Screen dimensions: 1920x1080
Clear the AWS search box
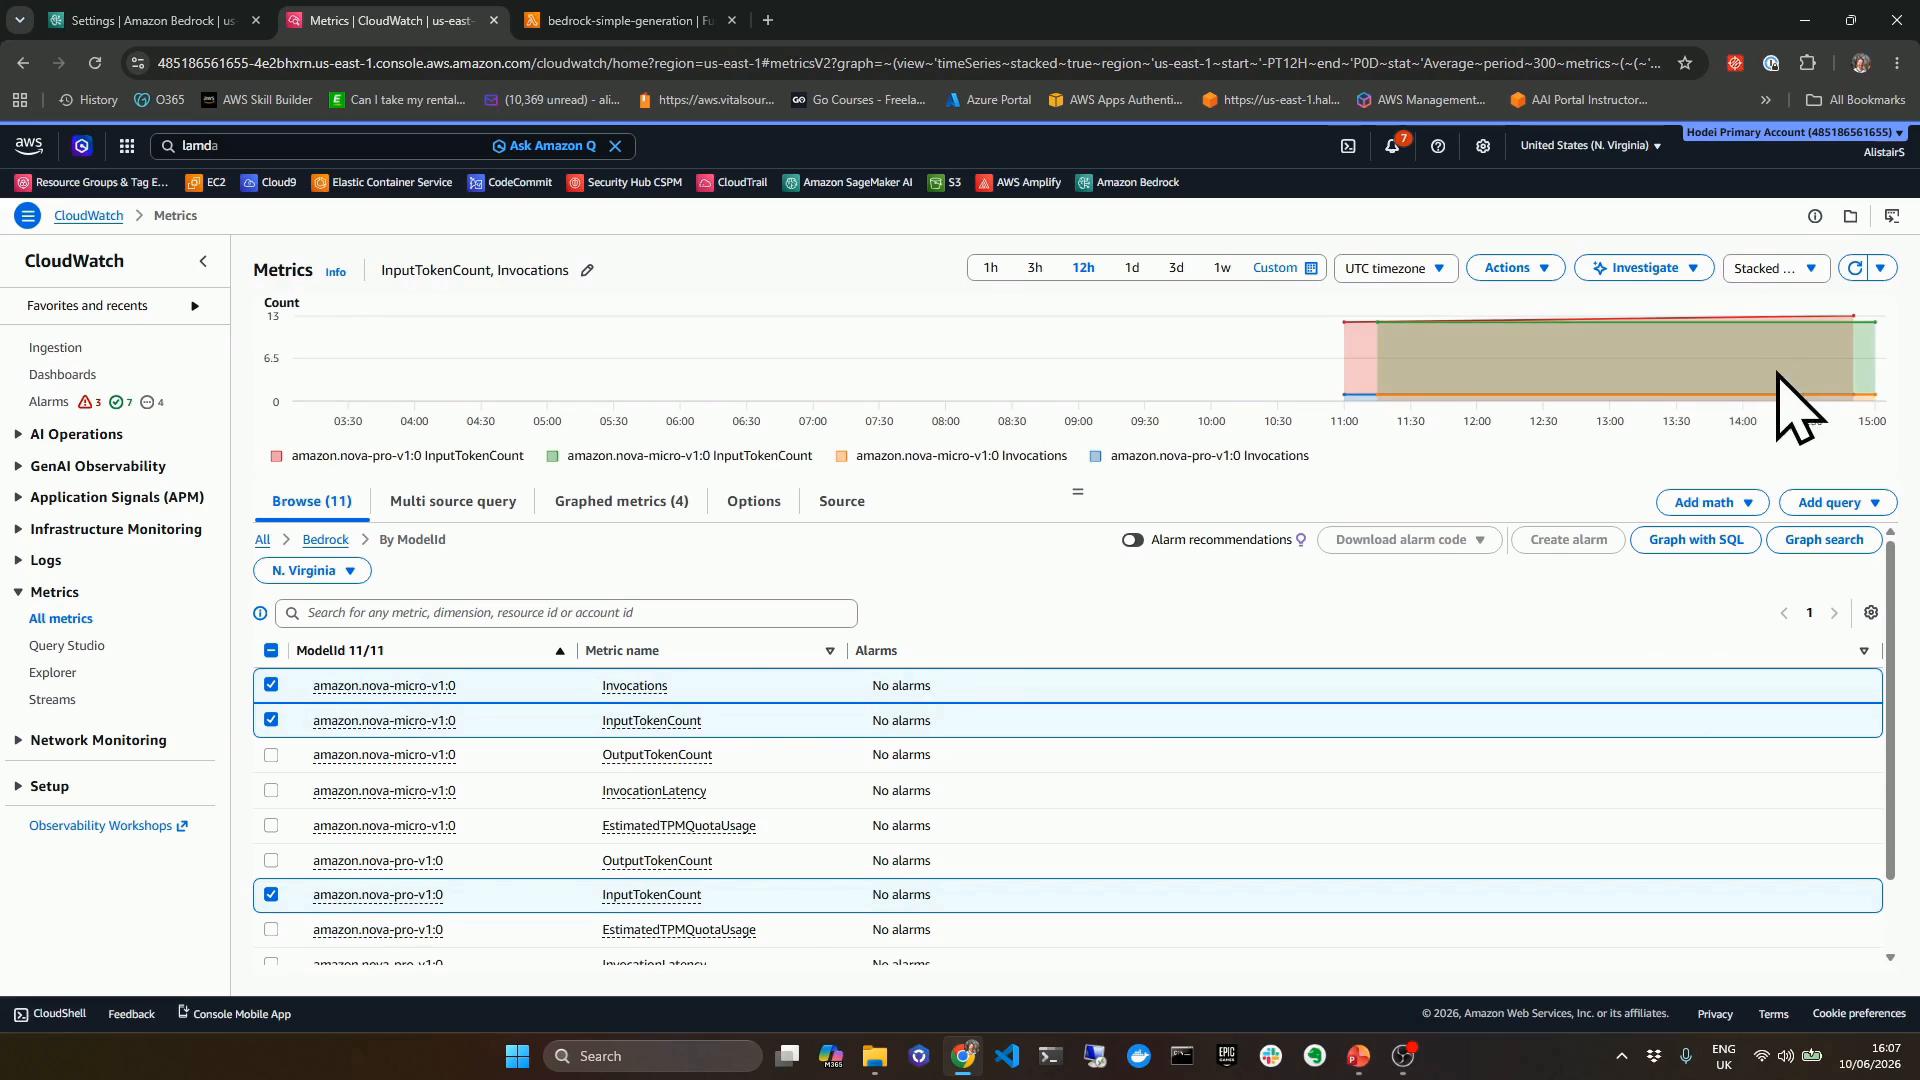pos(616,146)
